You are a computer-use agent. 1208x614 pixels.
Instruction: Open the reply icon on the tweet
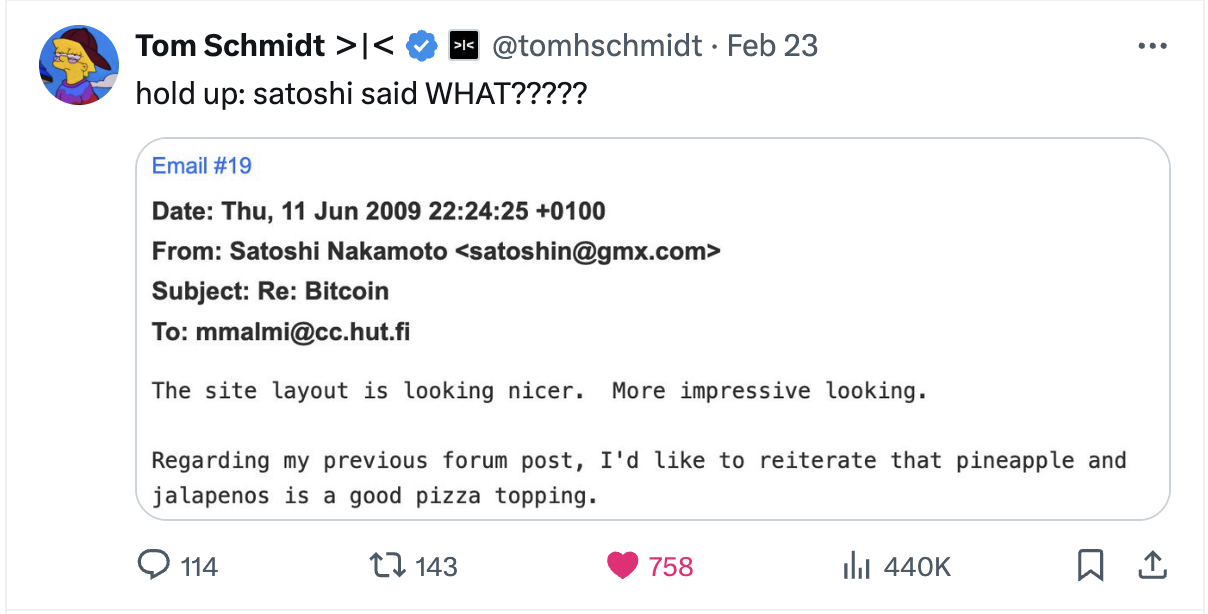pos(153,566)
